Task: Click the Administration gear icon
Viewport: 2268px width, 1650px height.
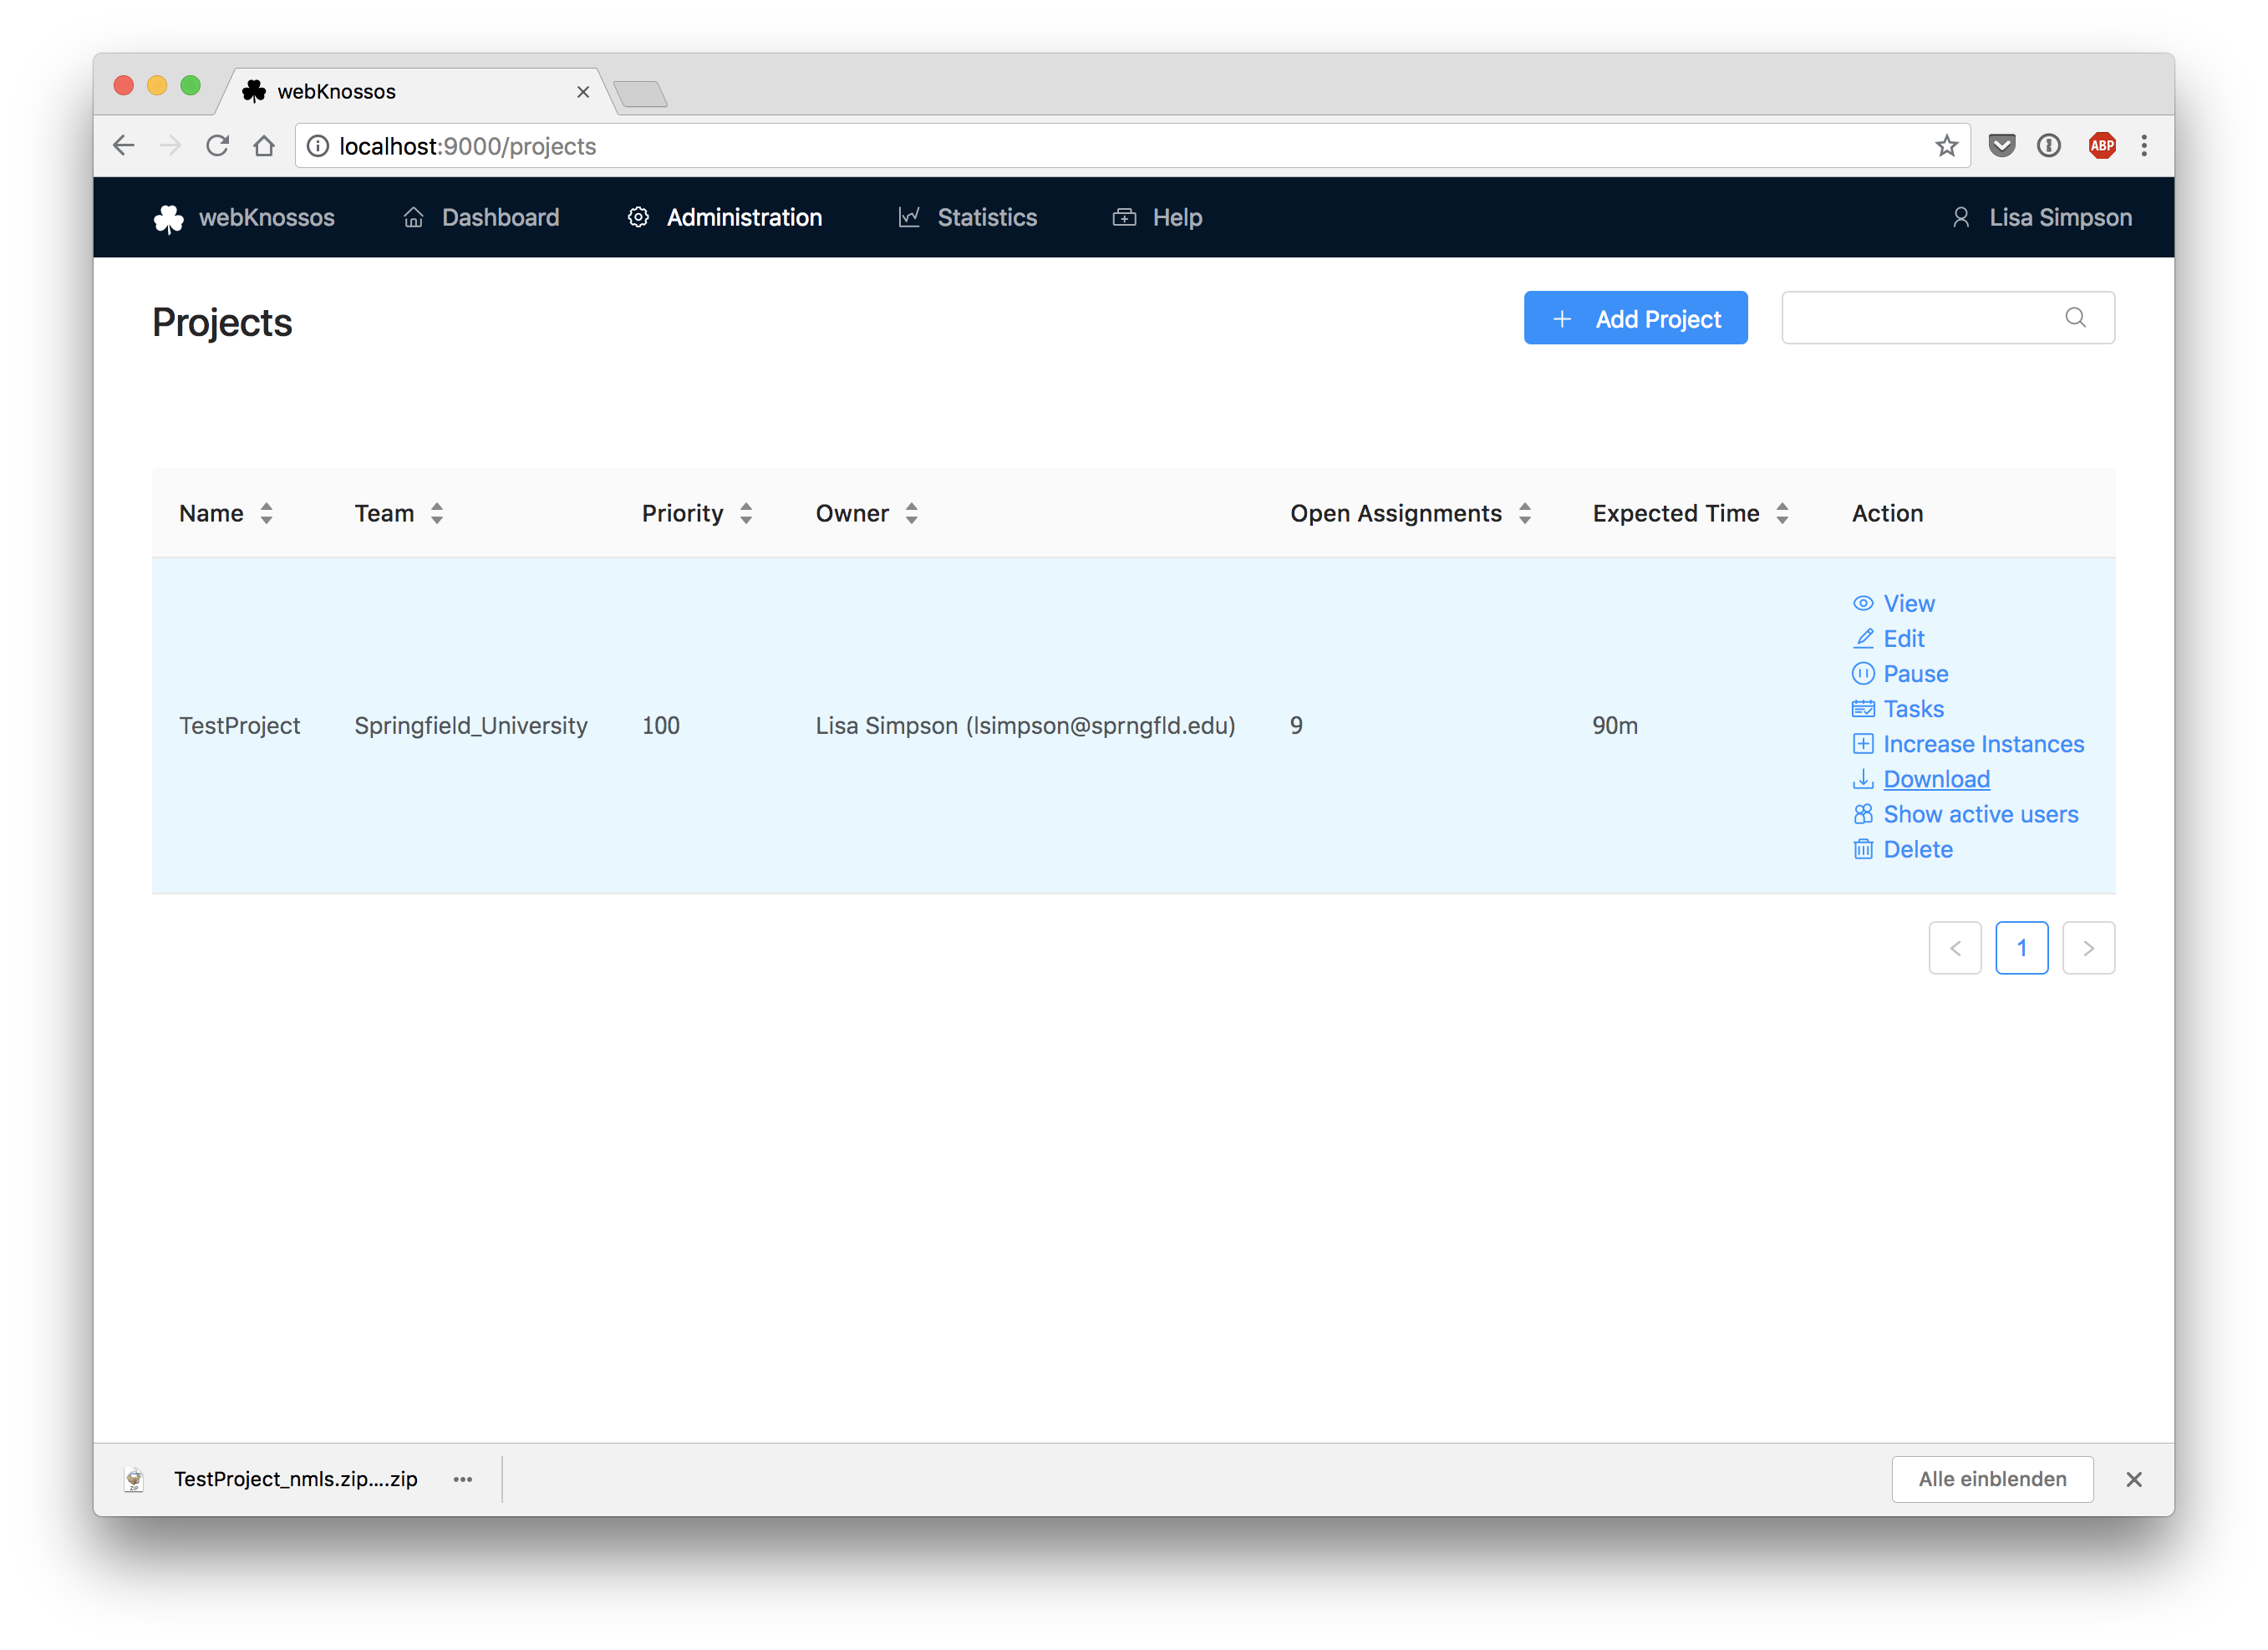Action: tap(638, 217)
